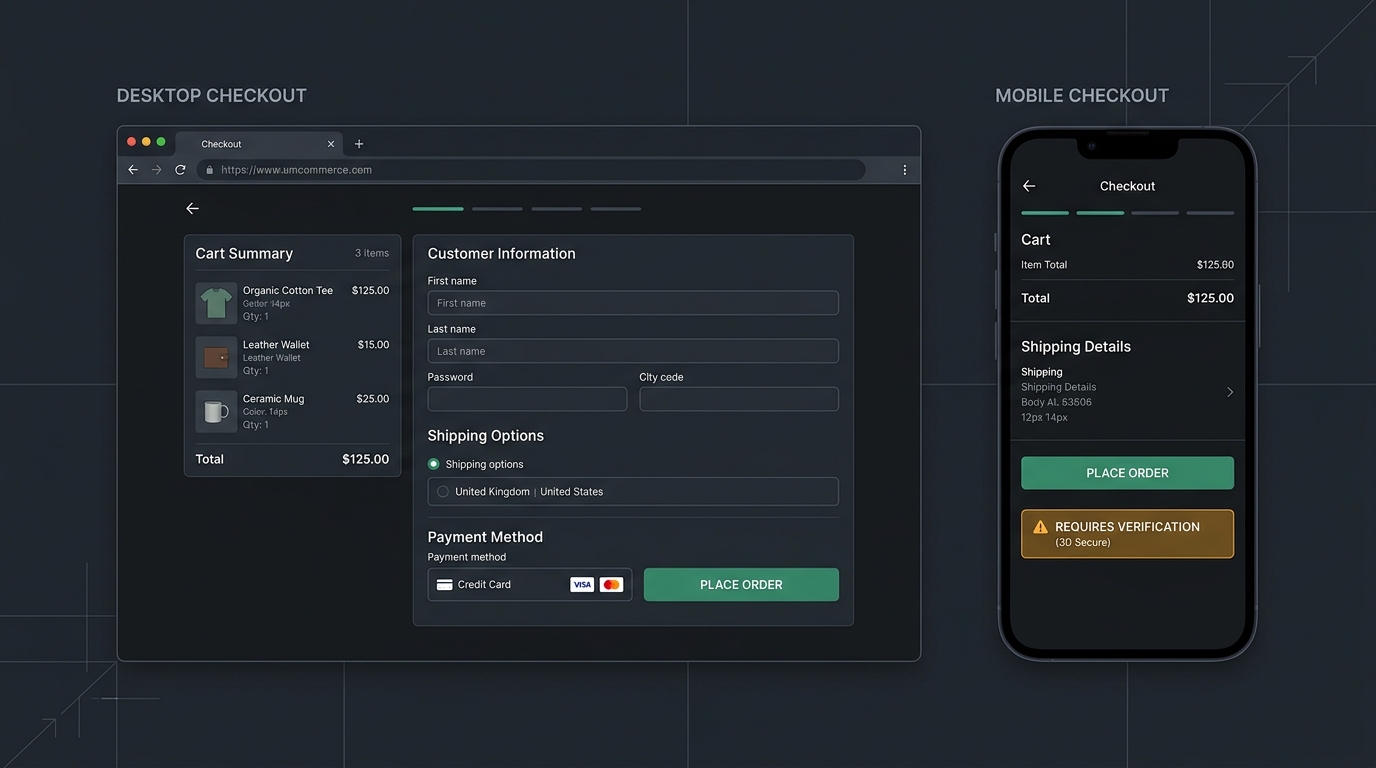Select United Kingdom | United States radio
This screenshot has height=768, width=1376.
443,492
